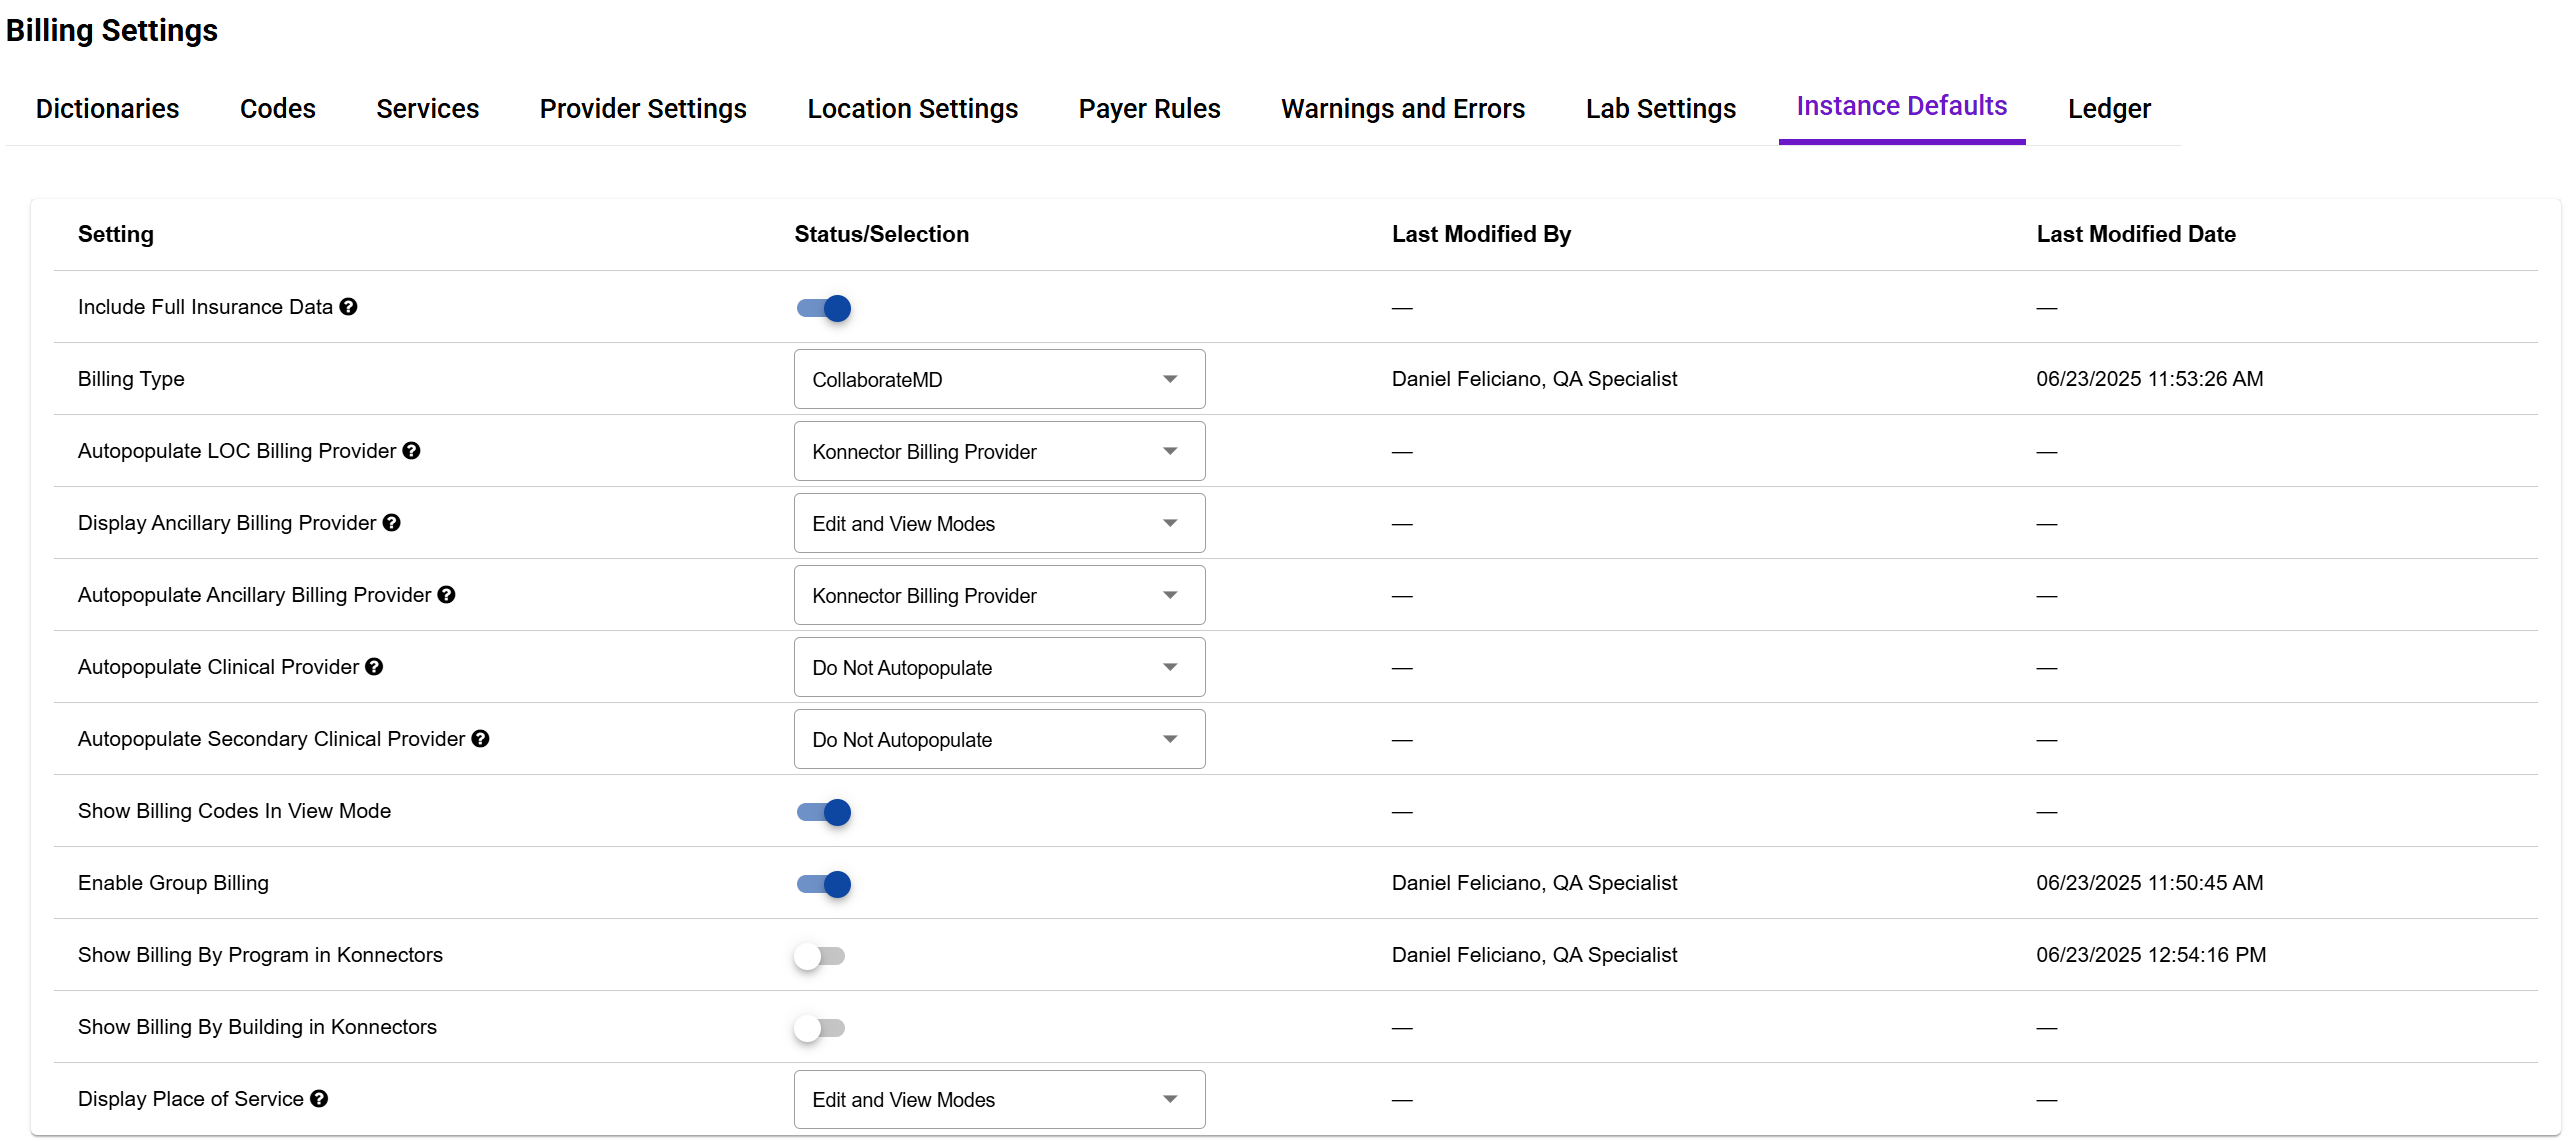The image size is (2570, 1142).
Task: Switch to the Payer Rules tab
Action: point(1149,108)
